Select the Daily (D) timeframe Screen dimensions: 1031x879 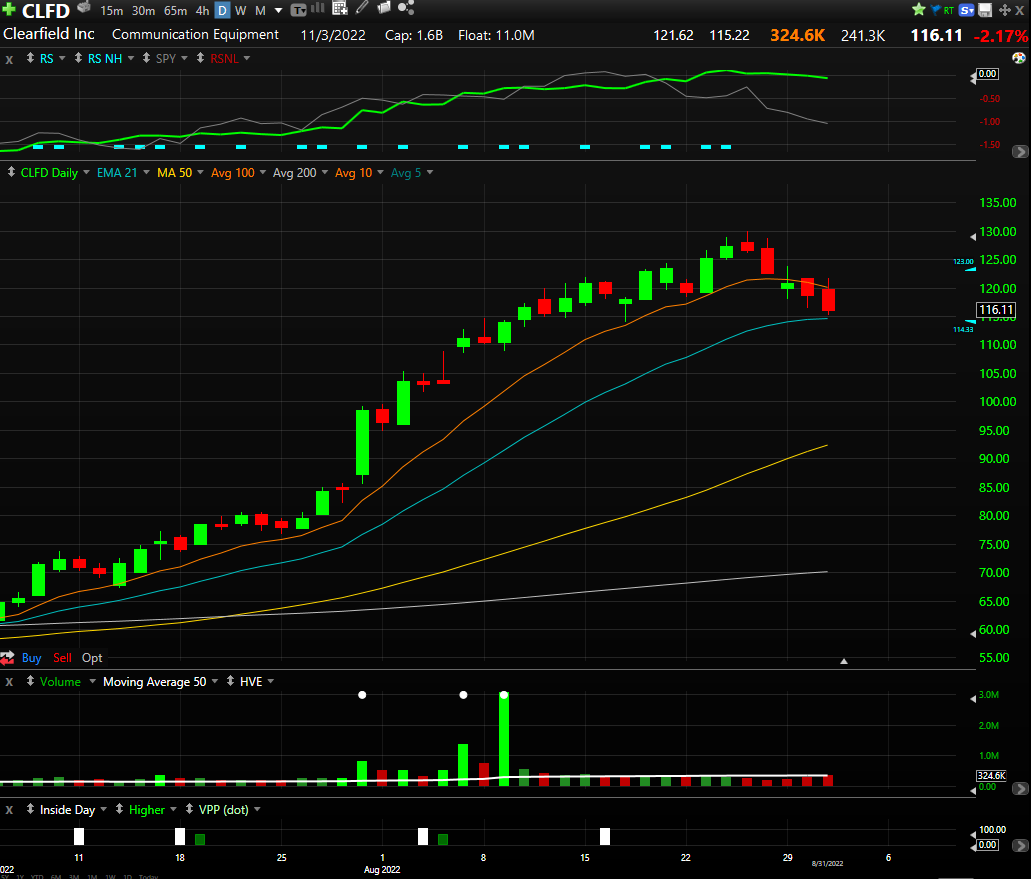coord(223,11)
